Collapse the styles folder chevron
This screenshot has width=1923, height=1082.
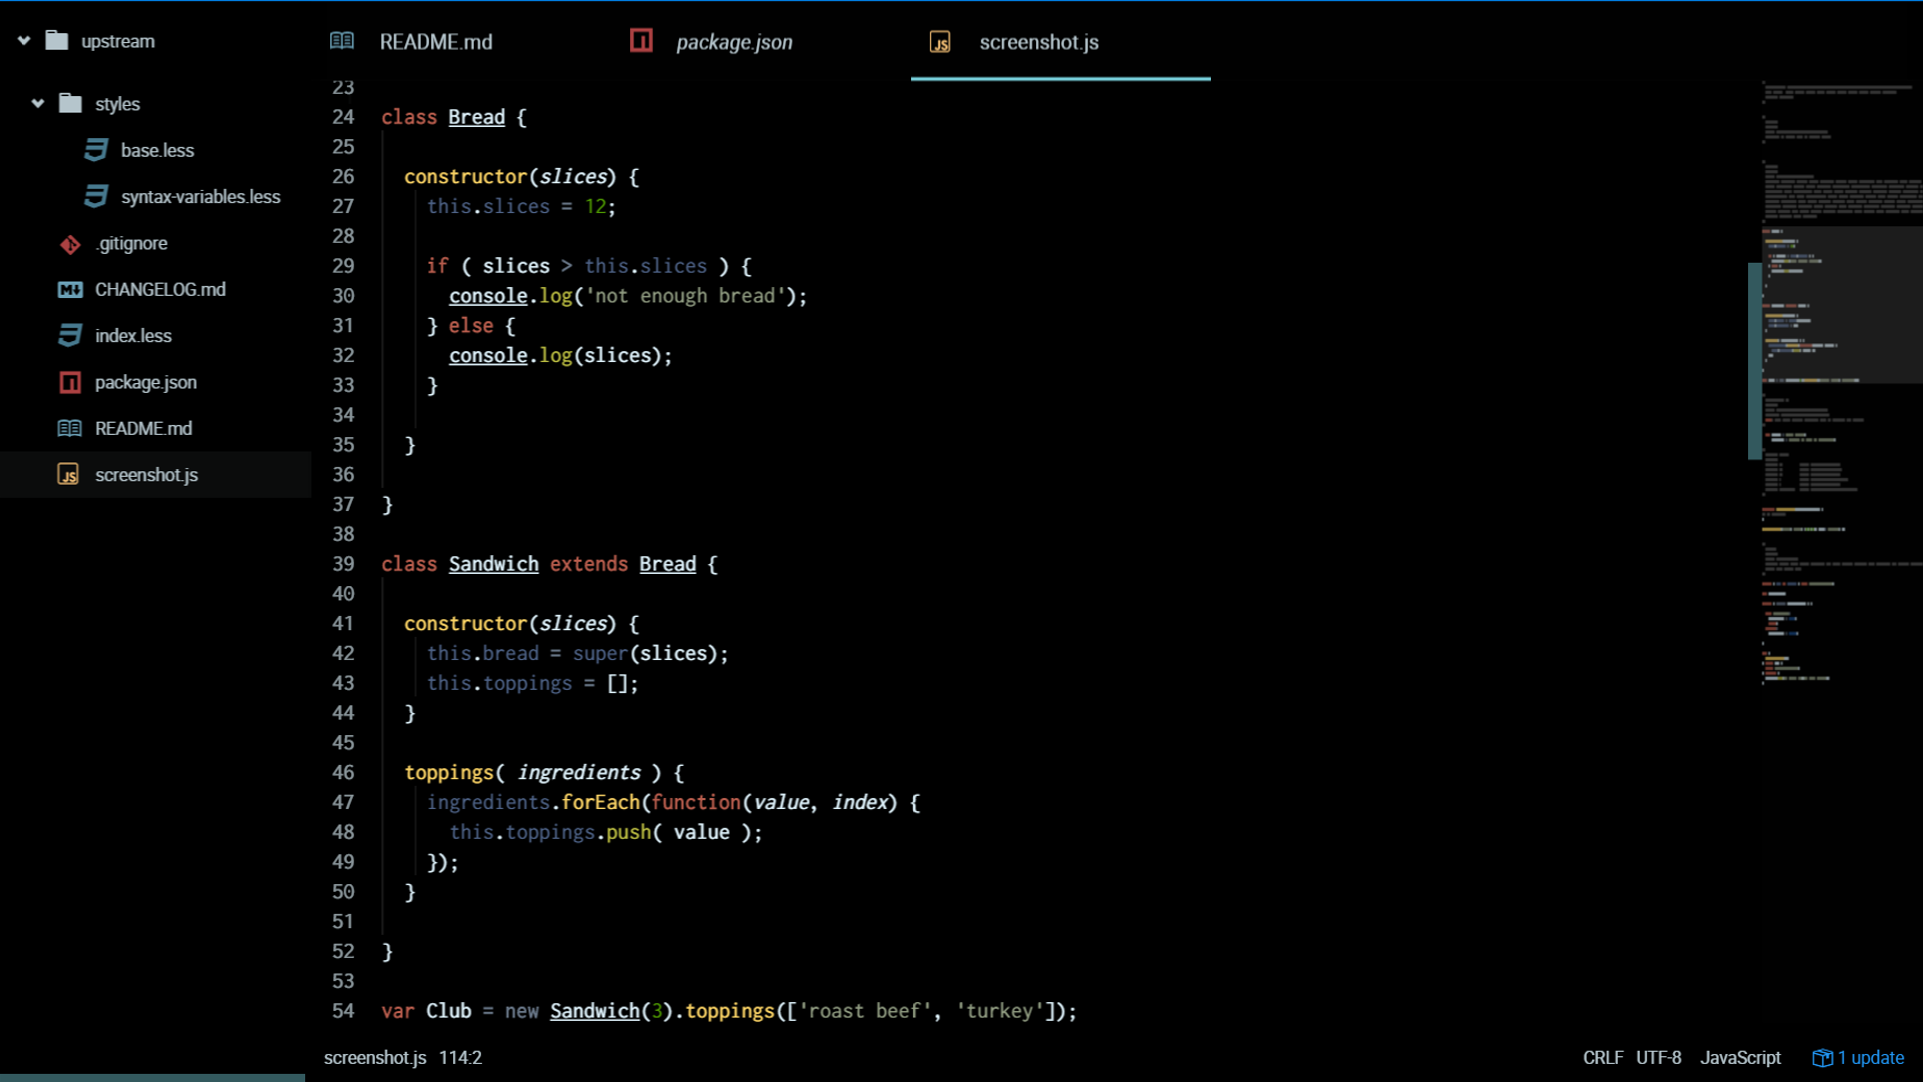38,104
